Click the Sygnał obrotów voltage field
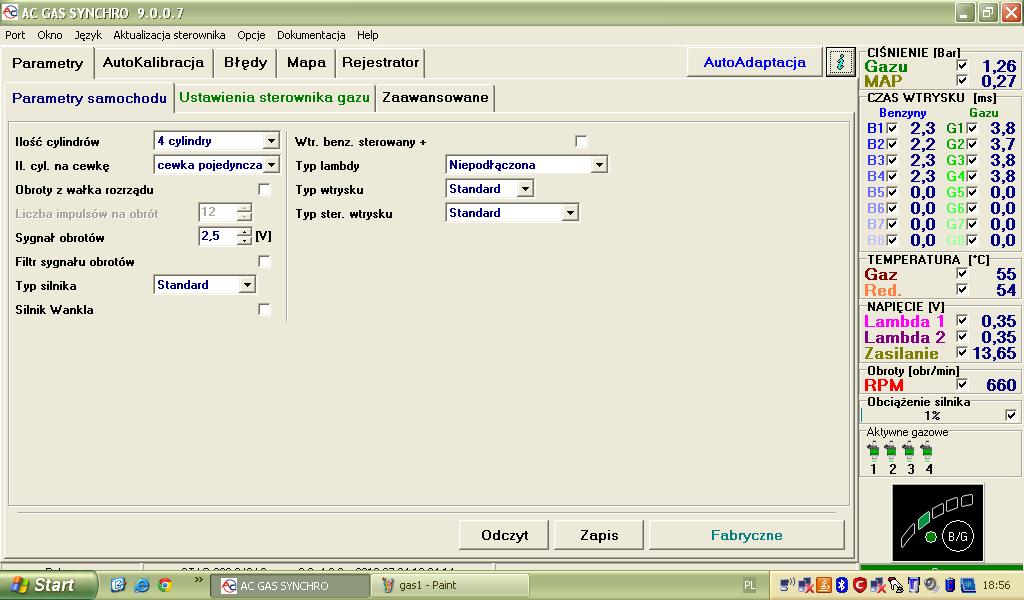Viewport: 1024px width, 600px height. point(217,237)
